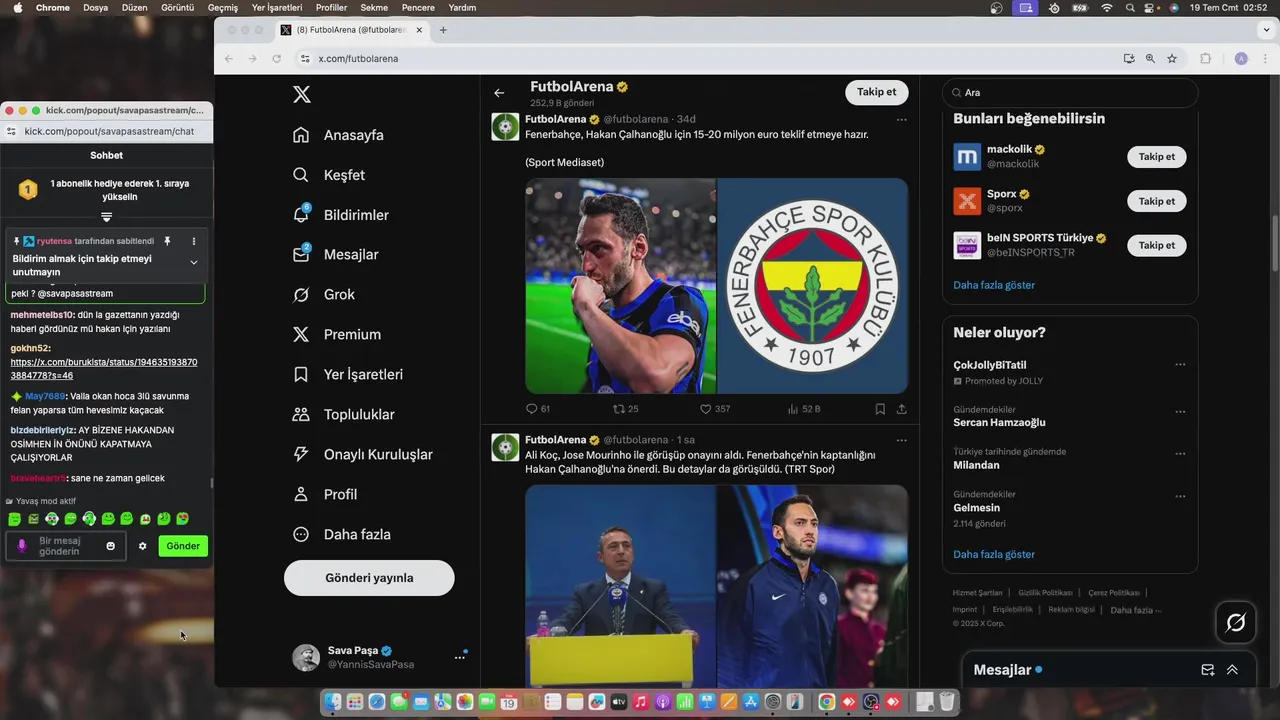The width and height of the screenshot is (1280, 720).
Task: Open the Görüntü menu
Action: click(177, 7)
